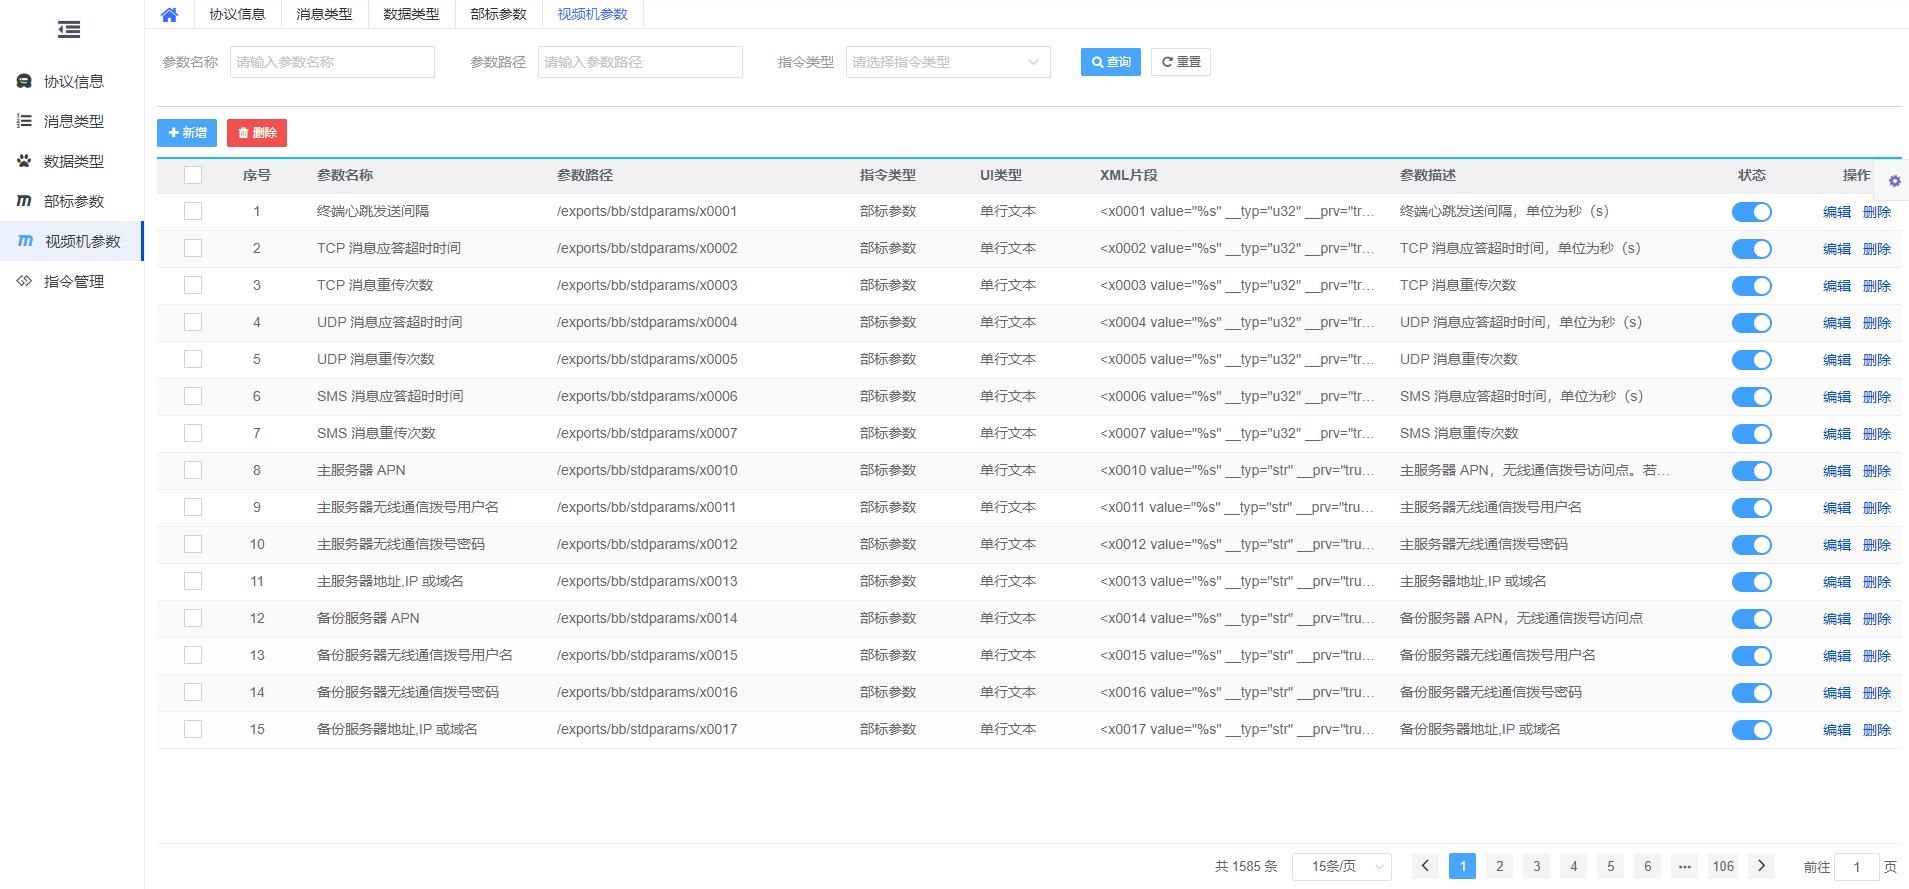The image size is (1909, 889).
Task: Click 指令管理 sidebar code icon
Action: pos(24,281)
